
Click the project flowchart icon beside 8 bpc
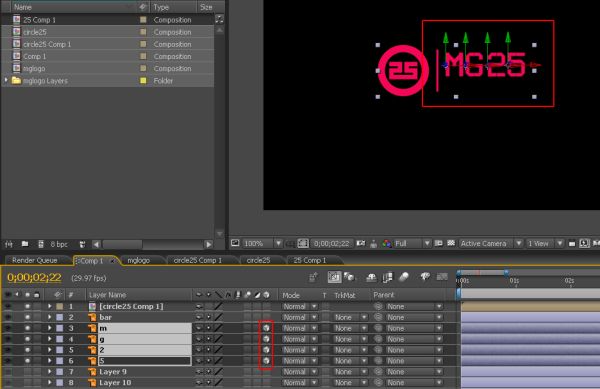82,244
